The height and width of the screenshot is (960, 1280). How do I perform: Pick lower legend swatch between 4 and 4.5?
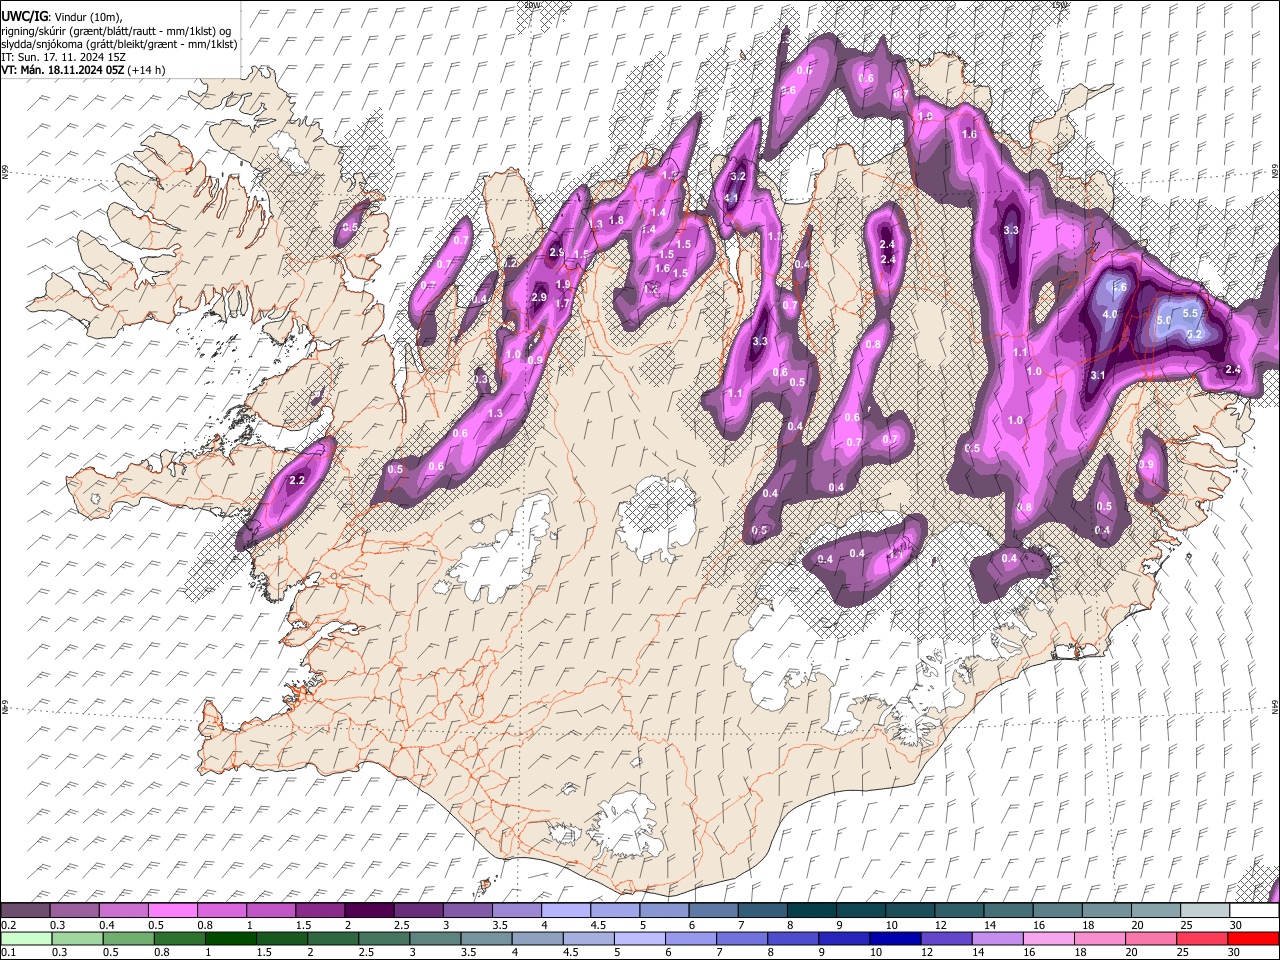pyautogui.click(x=536, y=938)
